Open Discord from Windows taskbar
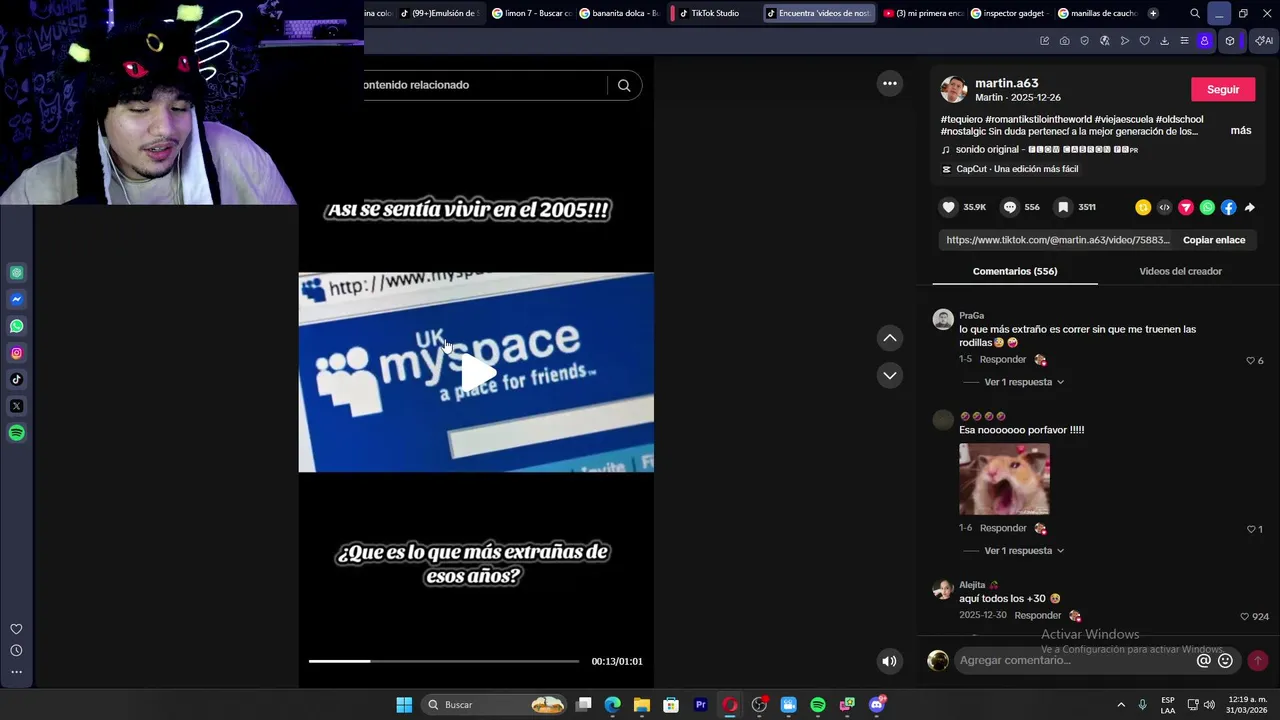1280x720 pixels. click(x=877, y=705)
